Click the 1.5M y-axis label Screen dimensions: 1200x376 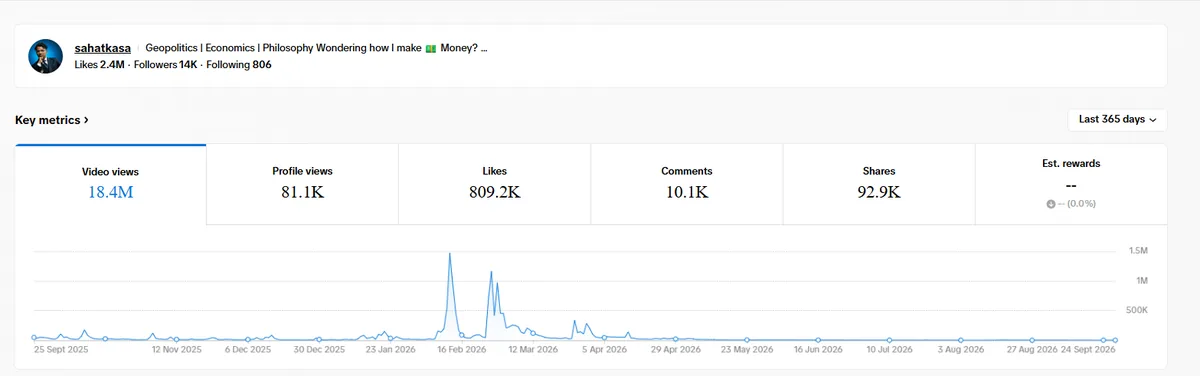(1137, 250)
